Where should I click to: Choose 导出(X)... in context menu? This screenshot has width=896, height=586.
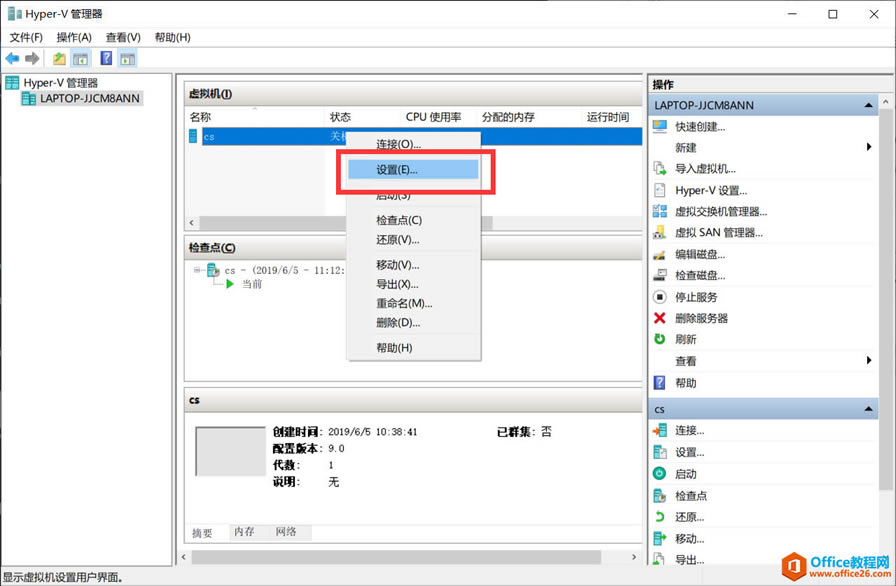[413, 284]
